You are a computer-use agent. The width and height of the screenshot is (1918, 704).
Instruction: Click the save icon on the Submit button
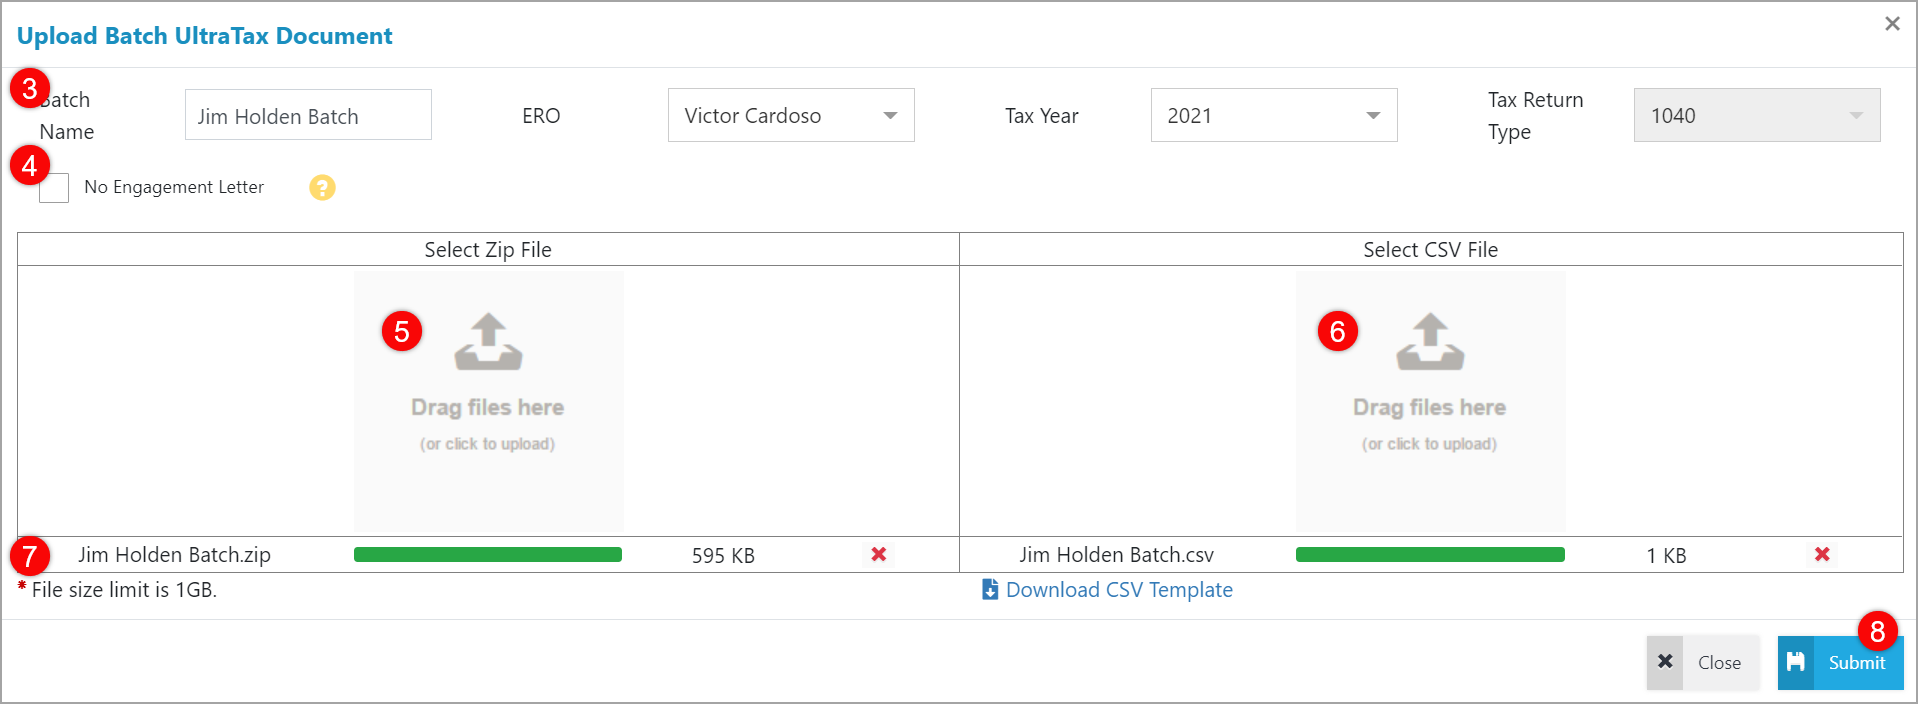coord(1798,662)
